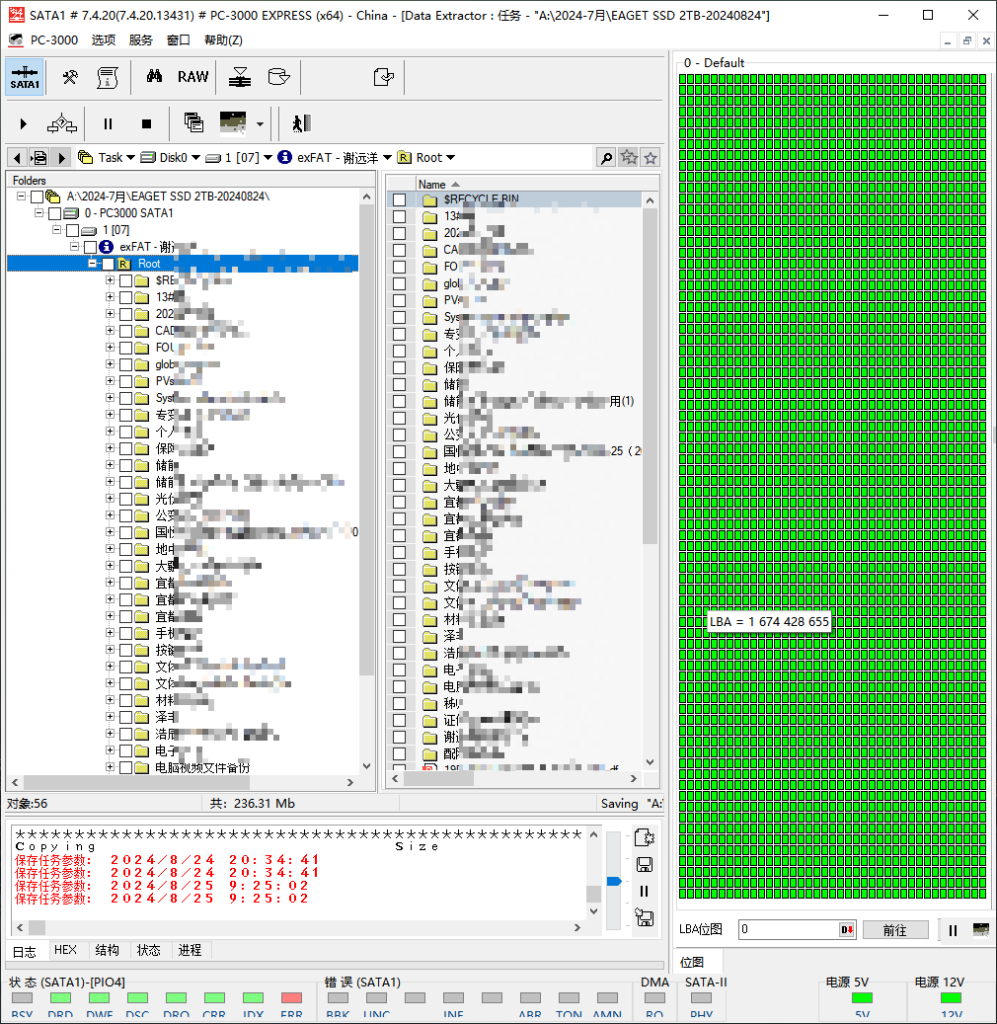Screen dimensions: 997x1024
Task: Click the binoculars search icon
Action: [x=154, y=76]
